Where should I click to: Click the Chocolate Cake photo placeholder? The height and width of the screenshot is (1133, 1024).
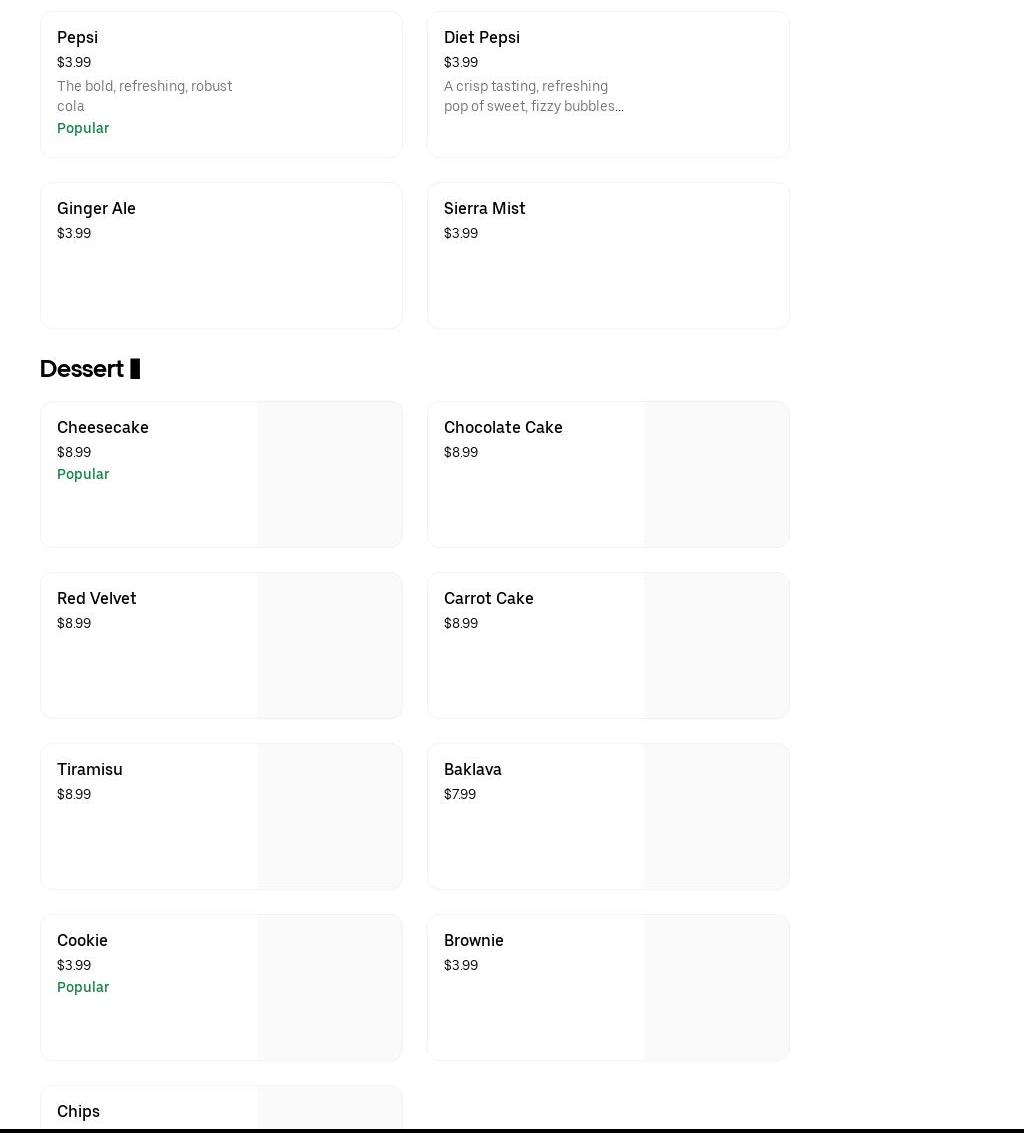point(716,475)
